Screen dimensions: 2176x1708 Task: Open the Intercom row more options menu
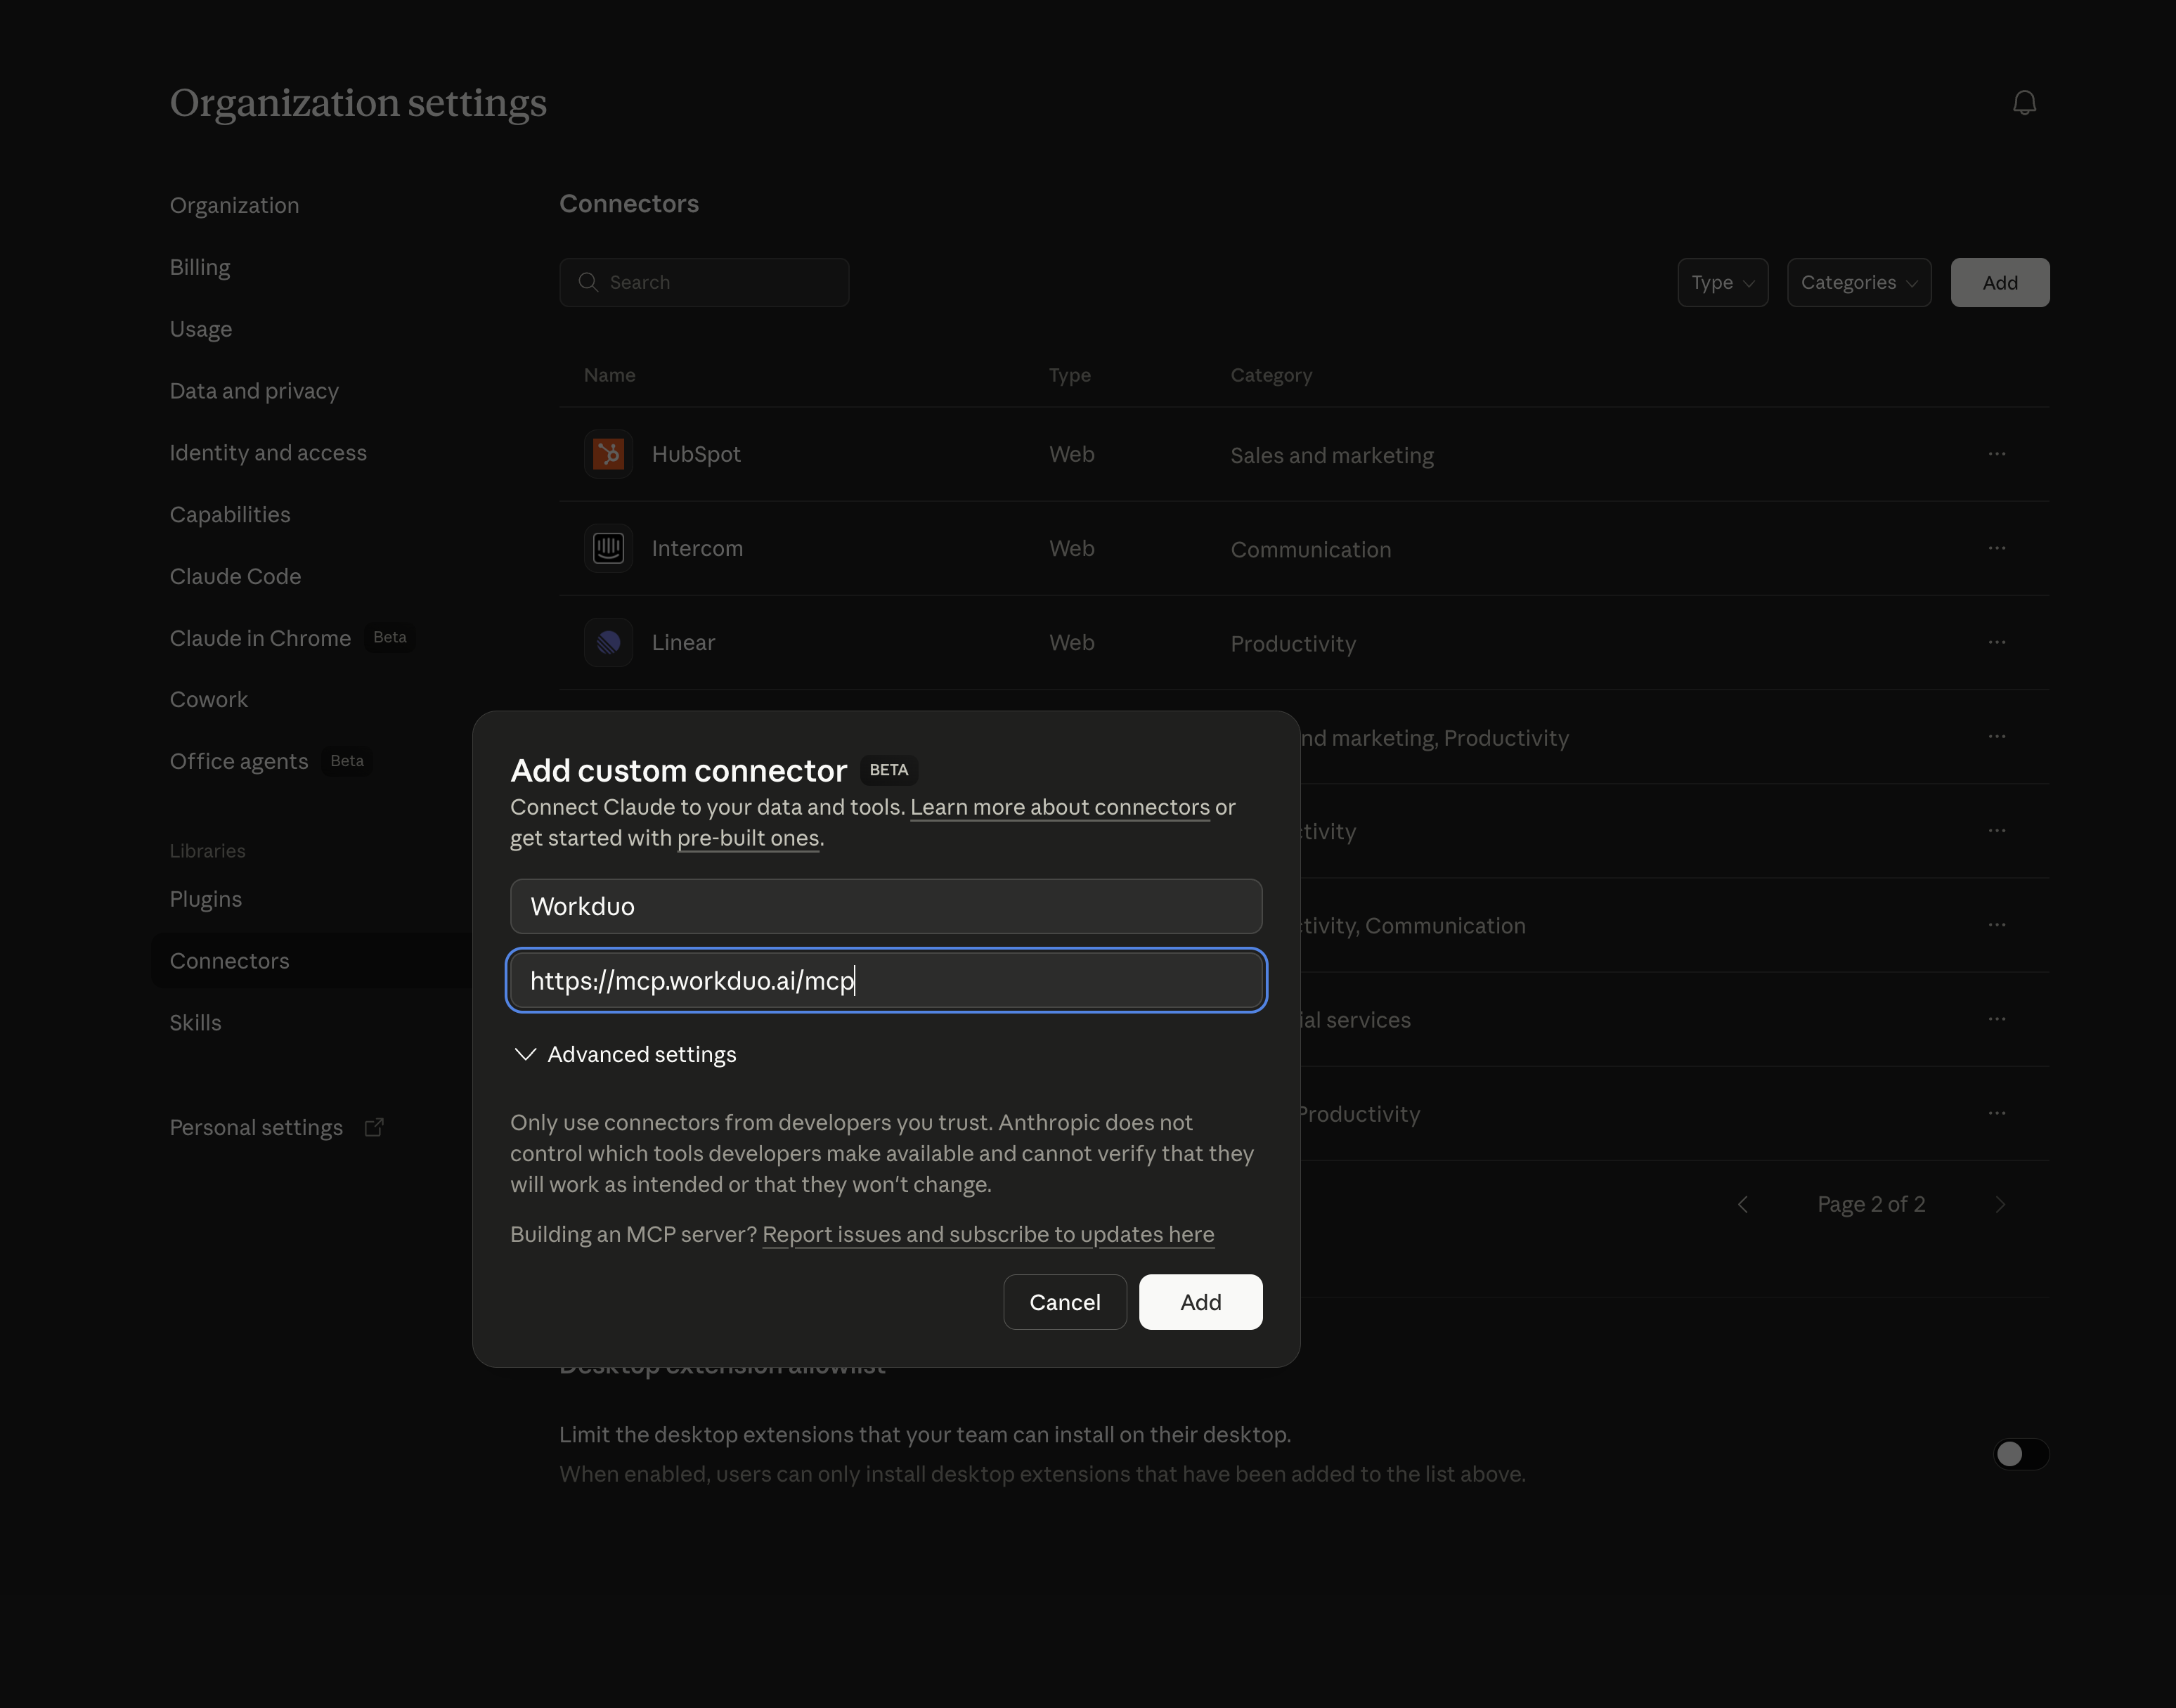1996,548
